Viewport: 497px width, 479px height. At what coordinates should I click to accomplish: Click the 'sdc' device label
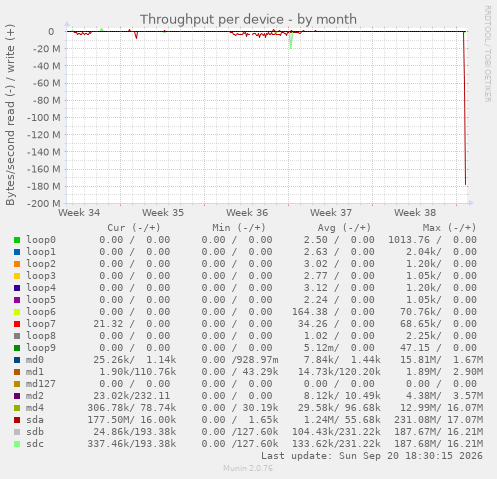[35, 444]
